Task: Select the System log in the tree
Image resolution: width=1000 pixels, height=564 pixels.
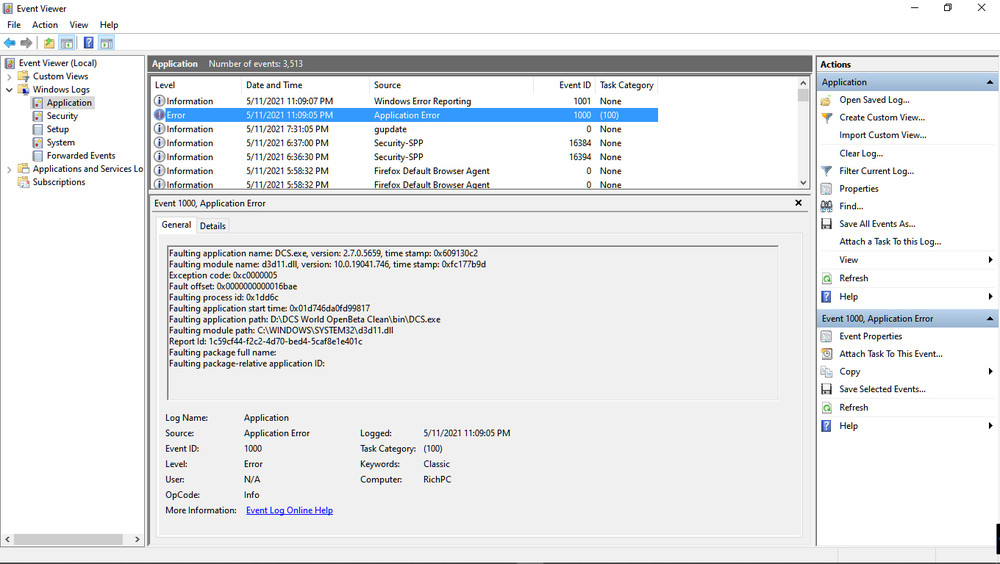Action: coord(60,143)
